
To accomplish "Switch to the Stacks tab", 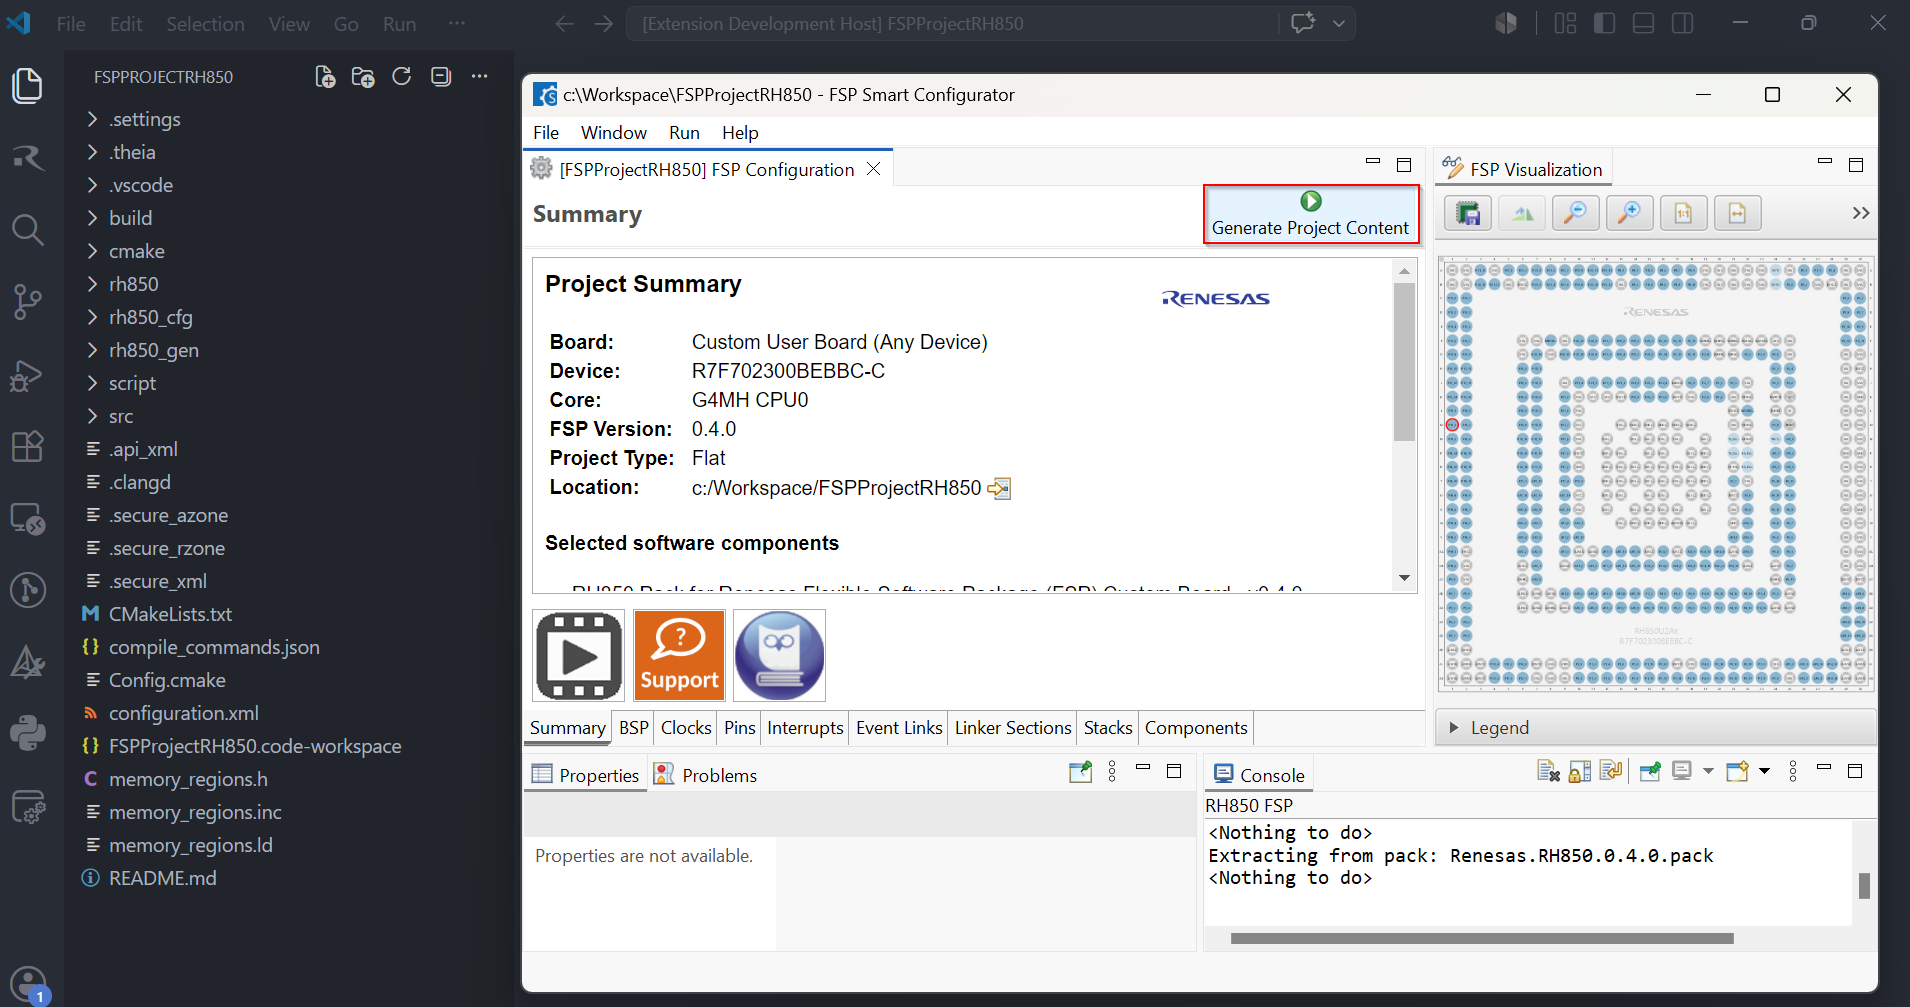I will coord(1108,728).
